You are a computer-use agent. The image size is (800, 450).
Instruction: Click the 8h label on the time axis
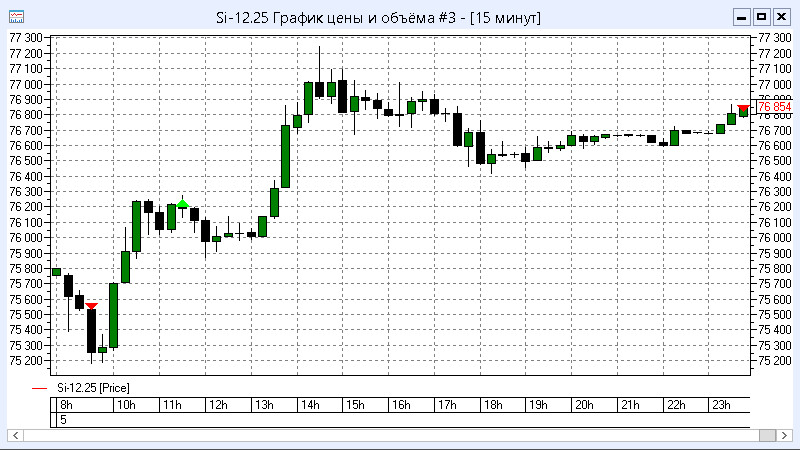pos(66,405)
